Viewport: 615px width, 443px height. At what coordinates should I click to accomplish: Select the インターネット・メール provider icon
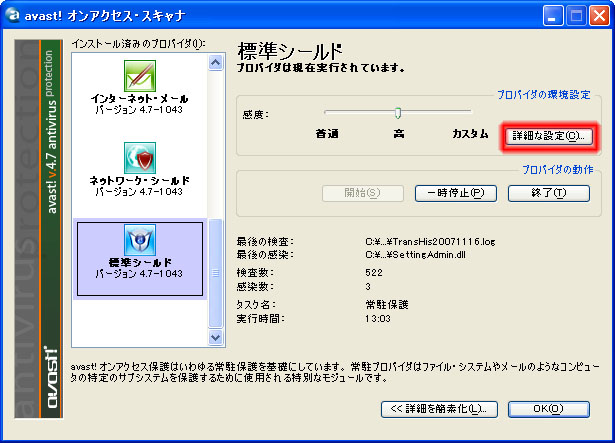140,76
